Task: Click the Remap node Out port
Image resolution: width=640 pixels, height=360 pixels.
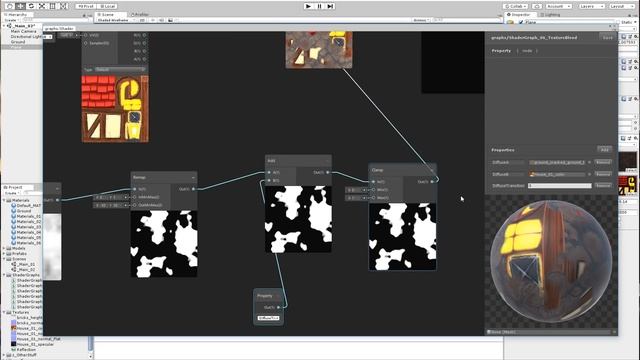Action: click(193, 189)
